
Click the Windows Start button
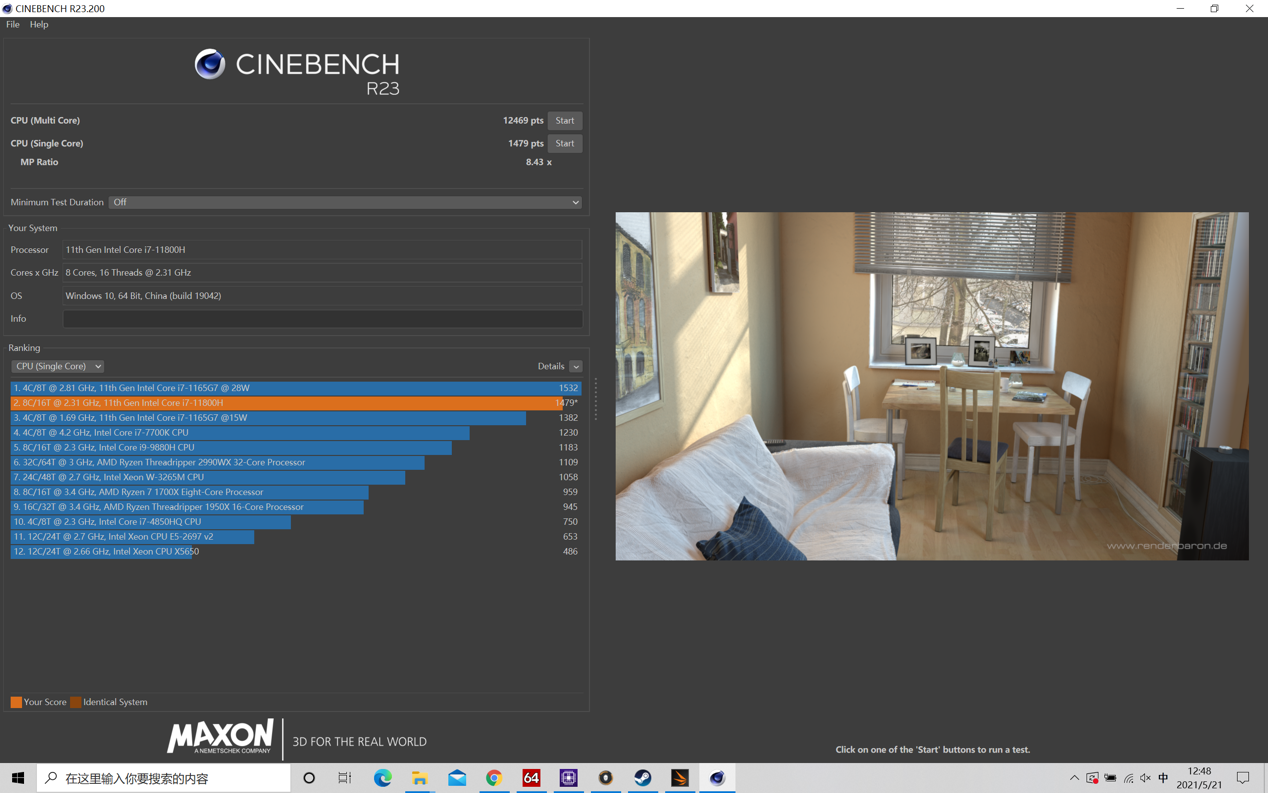click(x=18, y=778)
